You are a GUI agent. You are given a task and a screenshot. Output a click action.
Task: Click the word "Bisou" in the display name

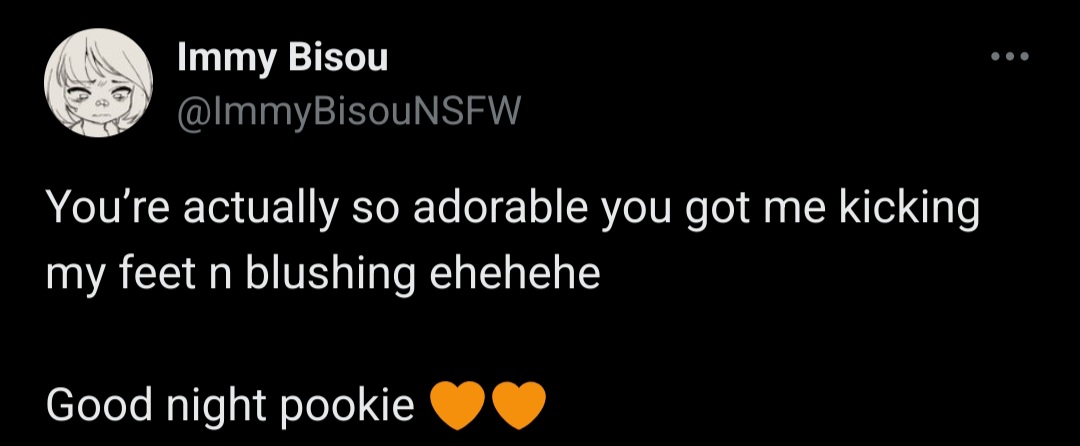point(338,57)
